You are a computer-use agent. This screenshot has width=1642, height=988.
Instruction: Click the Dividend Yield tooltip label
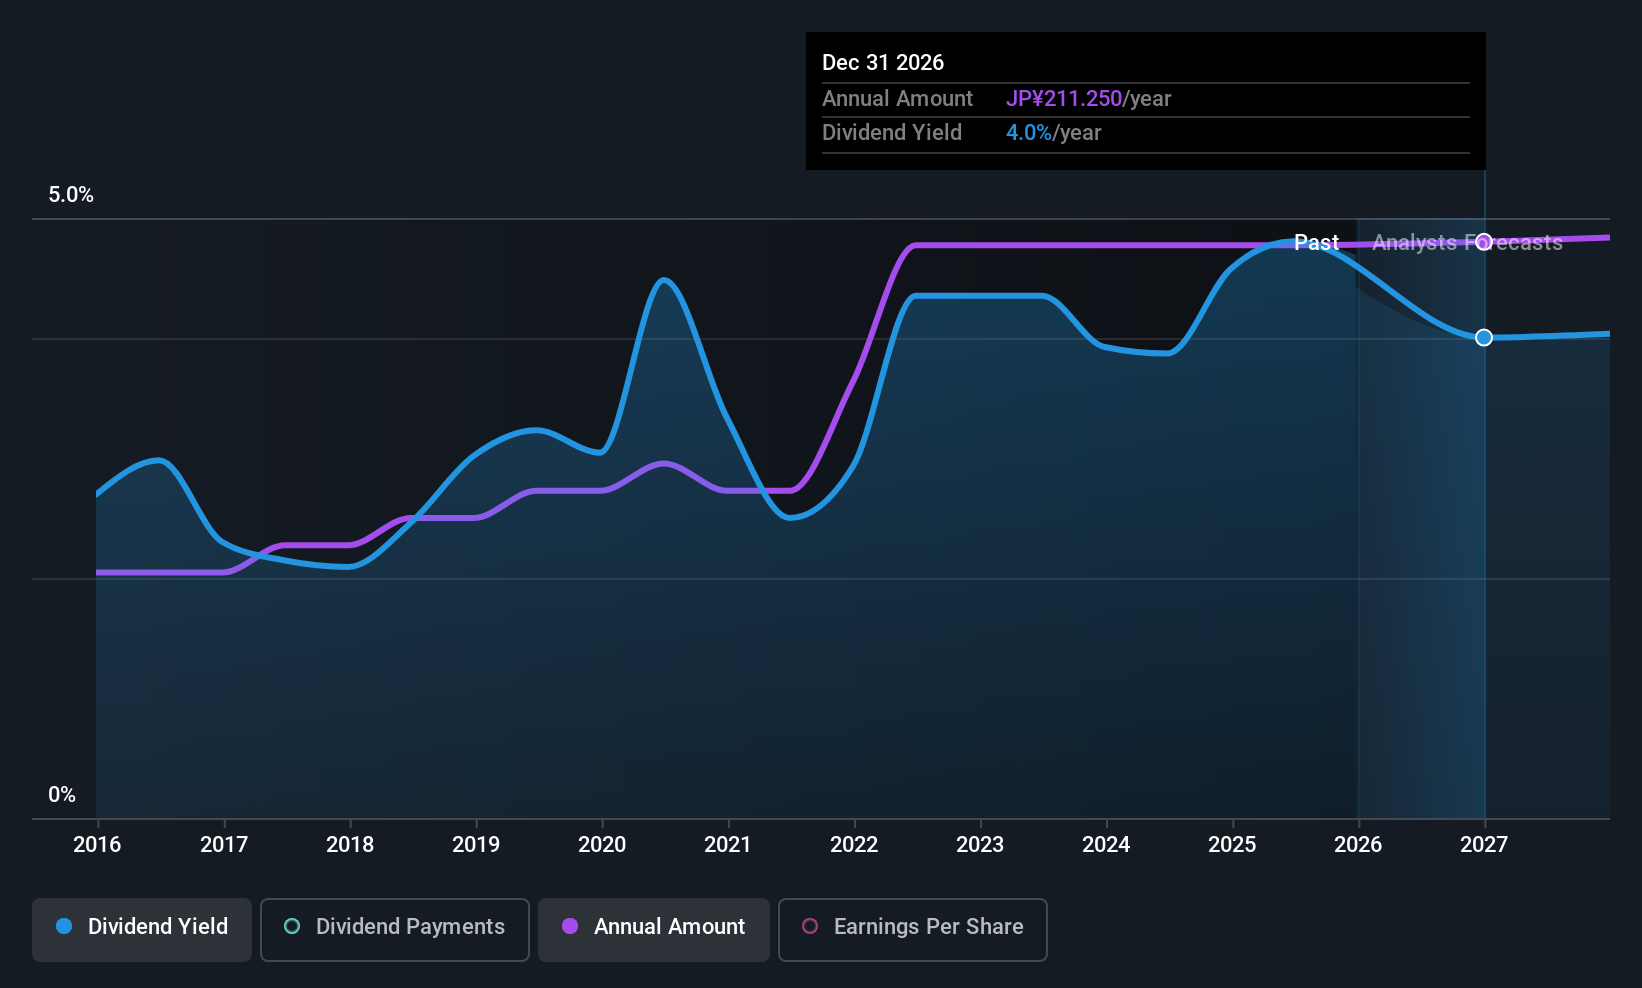tap(892, 133)
